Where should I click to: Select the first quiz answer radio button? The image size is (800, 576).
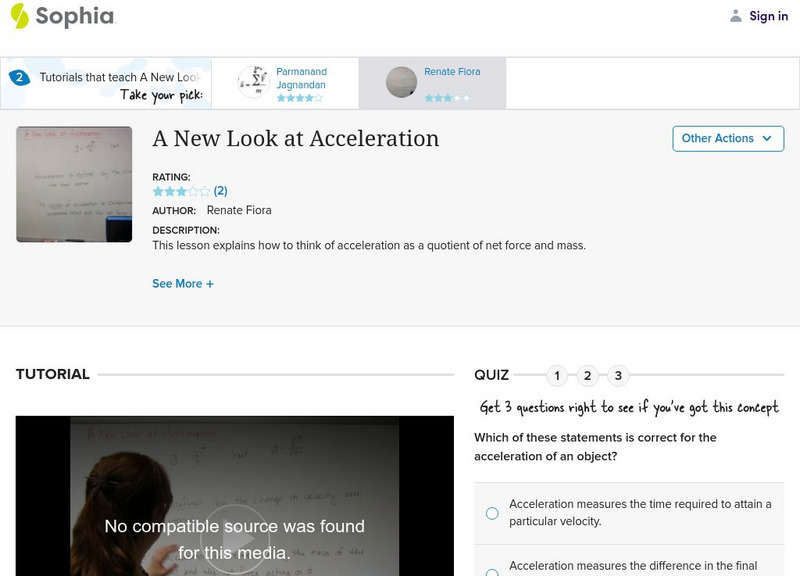coord(492,511)
